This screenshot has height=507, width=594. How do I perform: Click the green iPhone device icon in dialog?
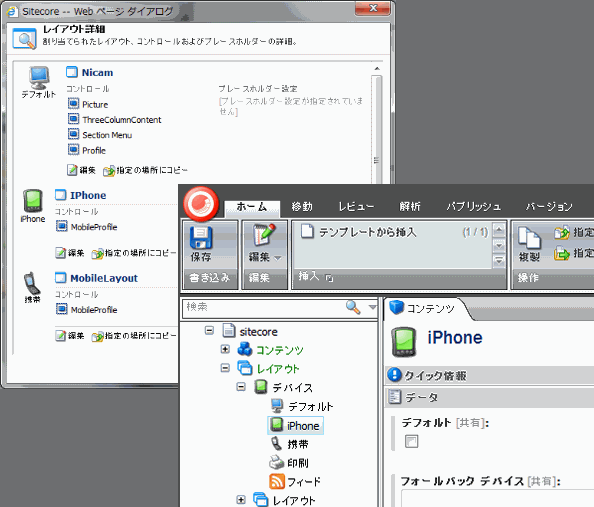click(x=33, y=201)
